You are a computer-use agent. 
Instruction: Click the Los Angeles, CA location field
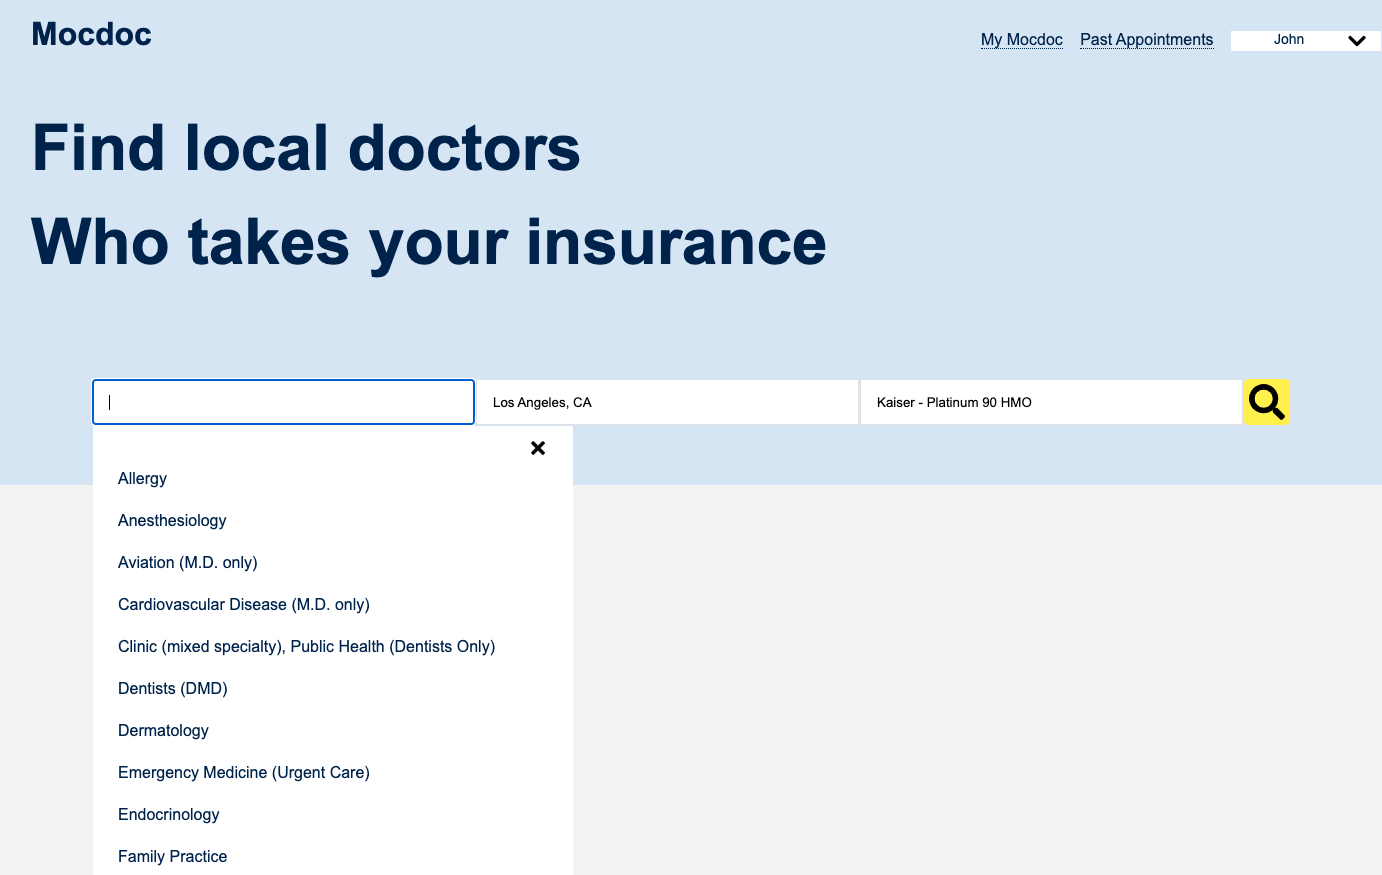(667, 402)
